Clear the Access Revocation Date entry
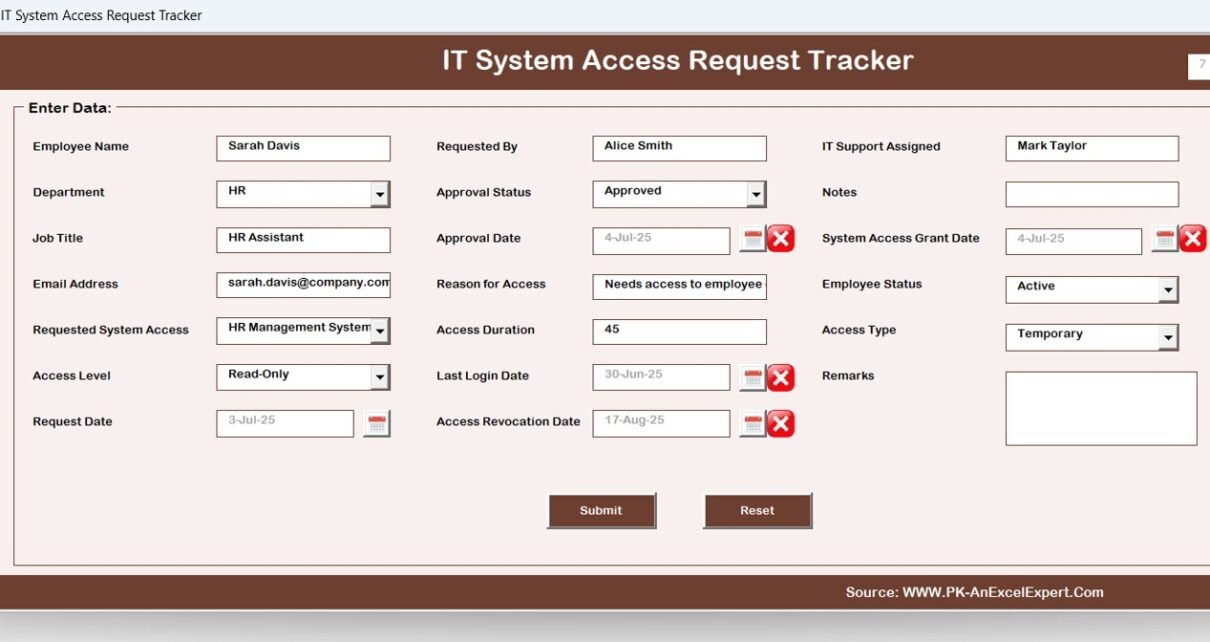 tap(781, 423)
